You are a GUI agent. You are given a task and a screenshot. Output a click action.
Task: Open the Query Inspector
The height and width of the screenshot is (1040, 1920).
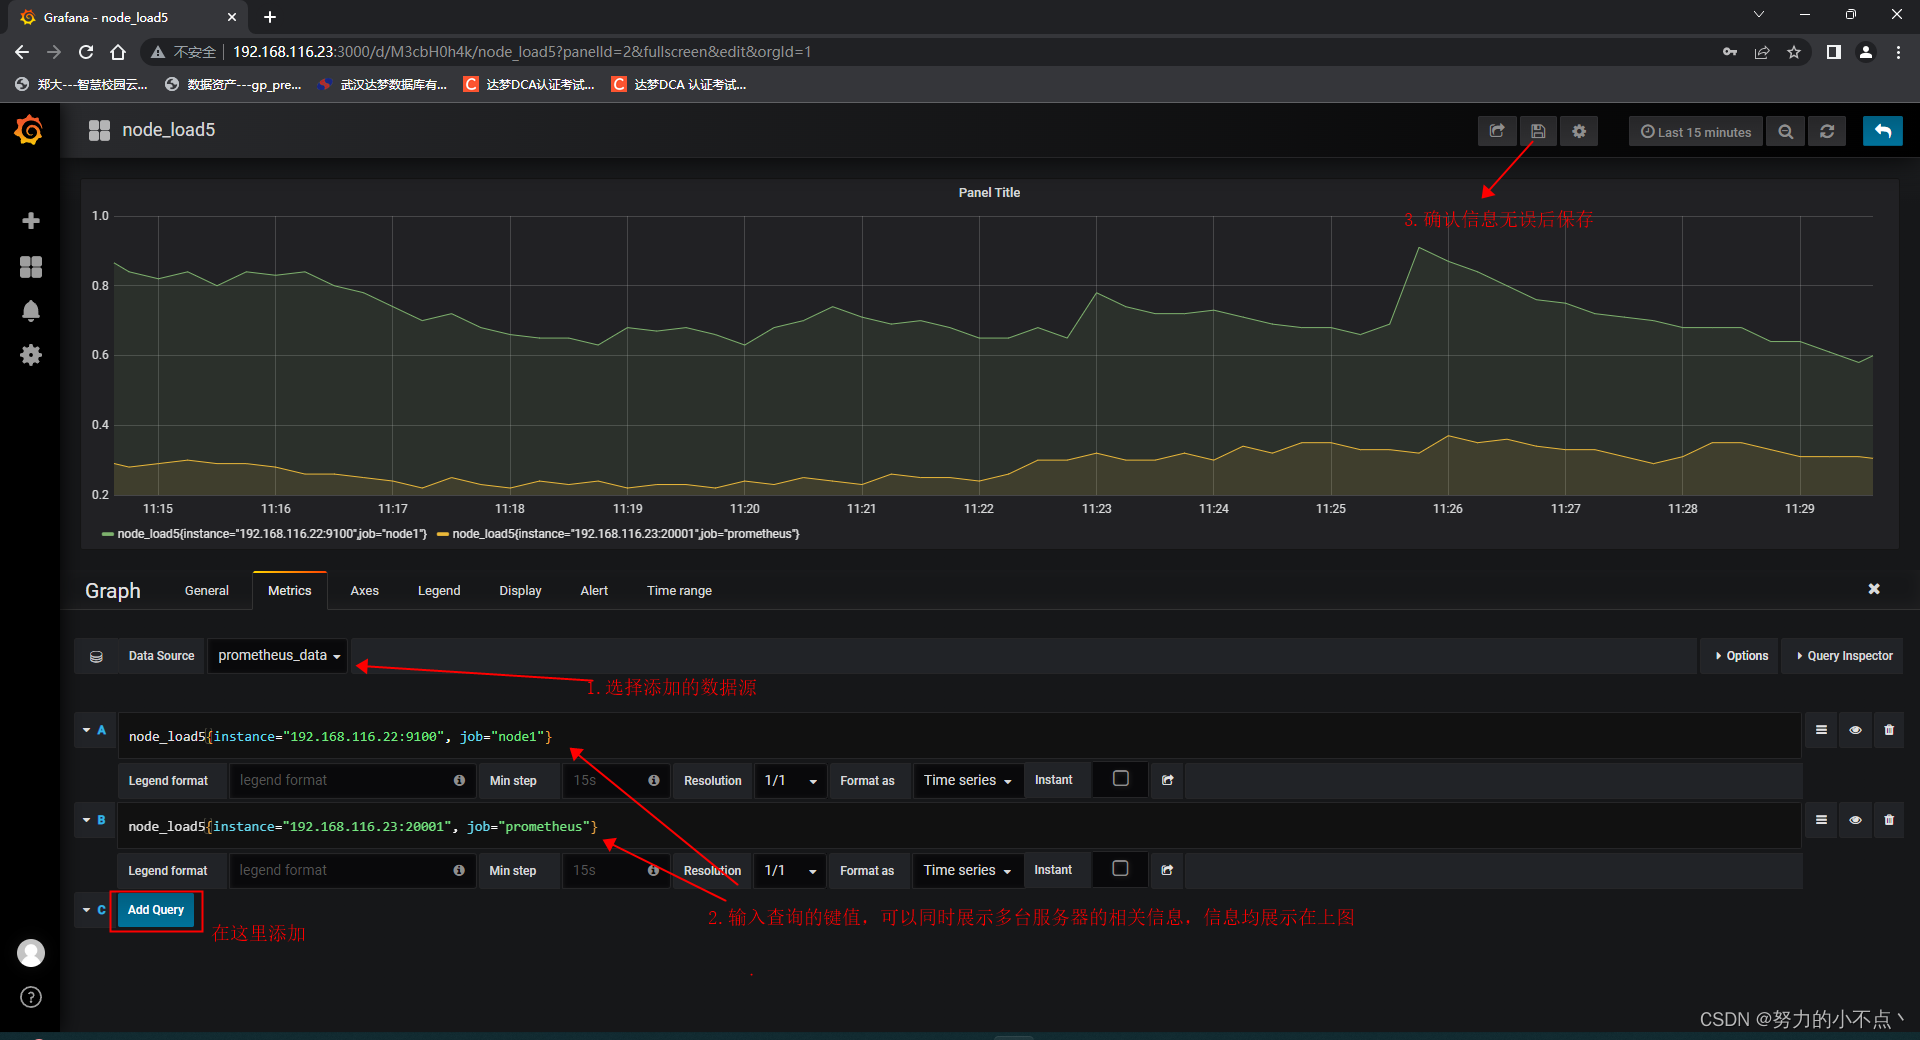pos(1842,655)
